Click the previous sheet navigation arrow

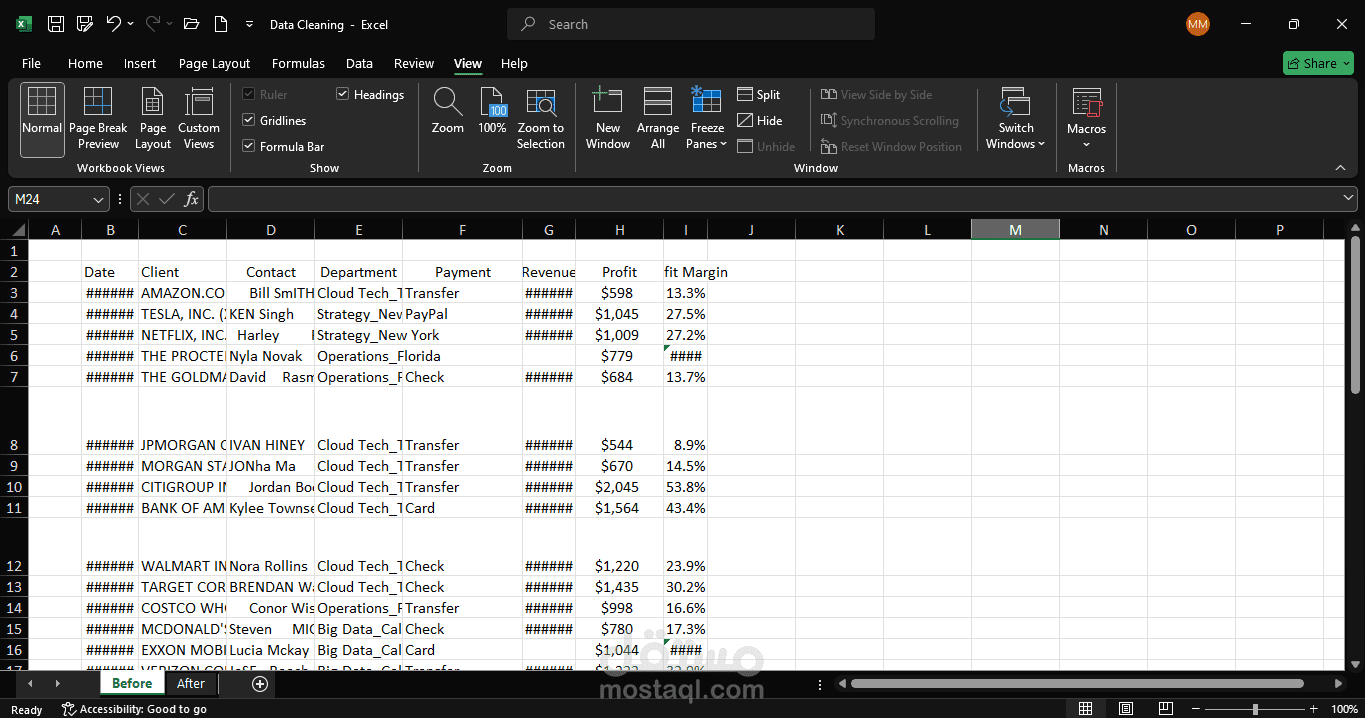click(x=30, y=684)
